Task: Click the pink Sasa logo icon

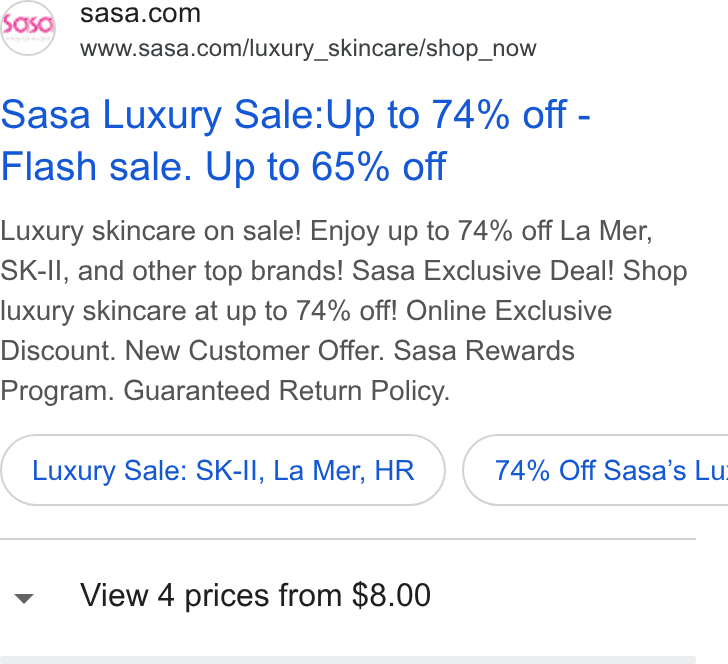Action: point(28,28)
